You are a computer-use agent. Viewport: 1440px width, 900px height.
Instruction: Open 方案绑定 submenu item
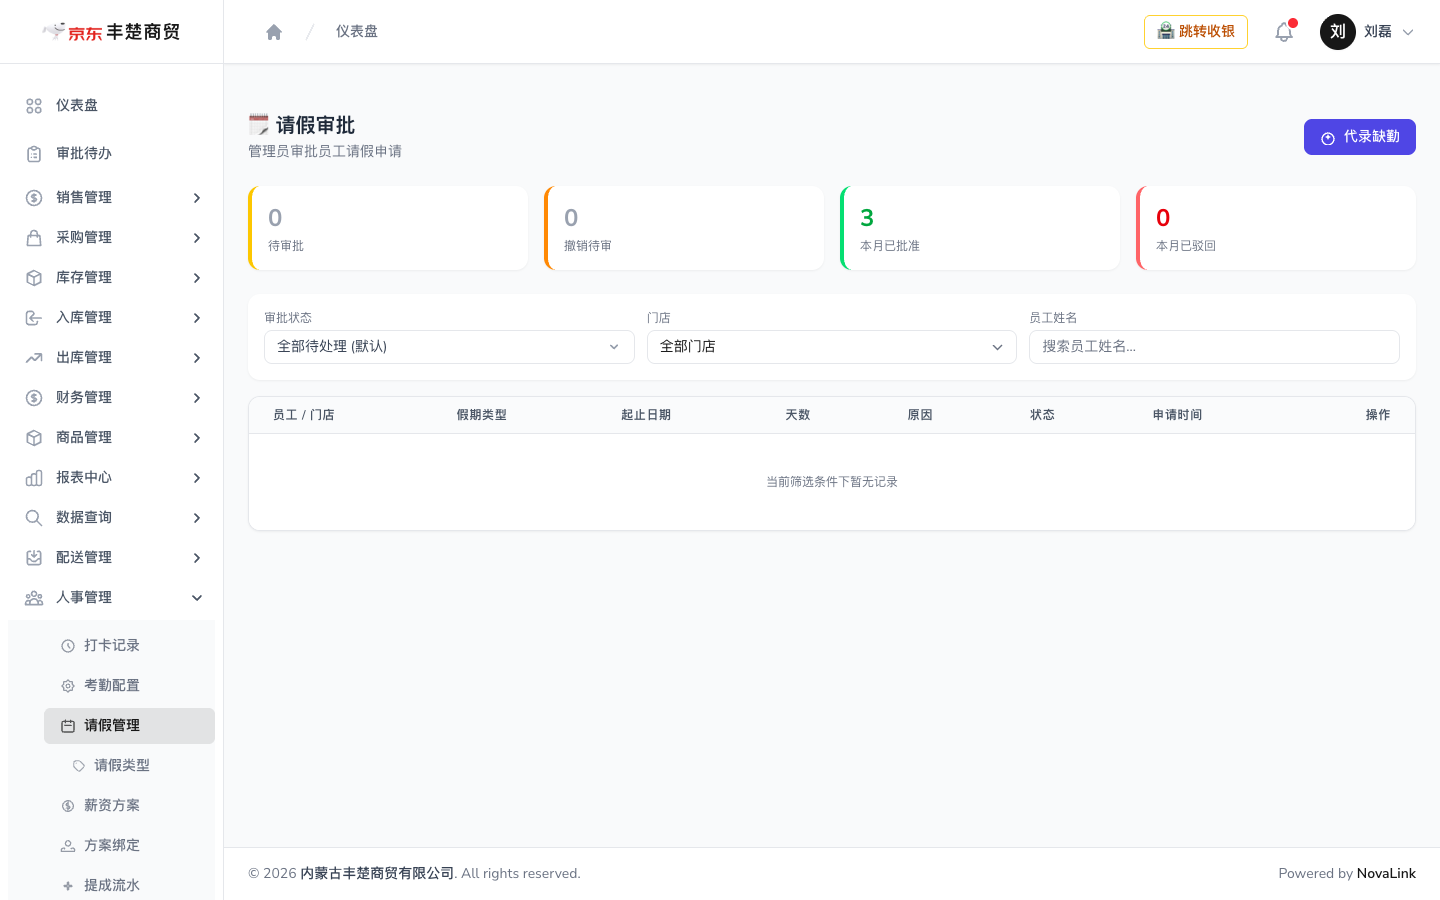[129, 846]
